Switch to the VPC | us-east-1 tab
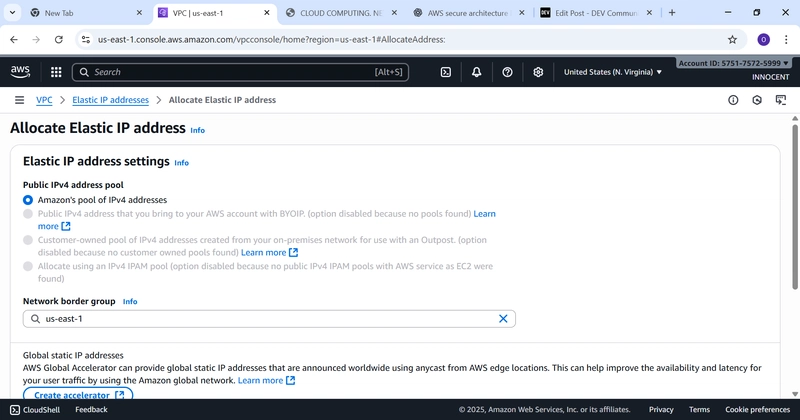800x420 pixels. click(214, 13)
